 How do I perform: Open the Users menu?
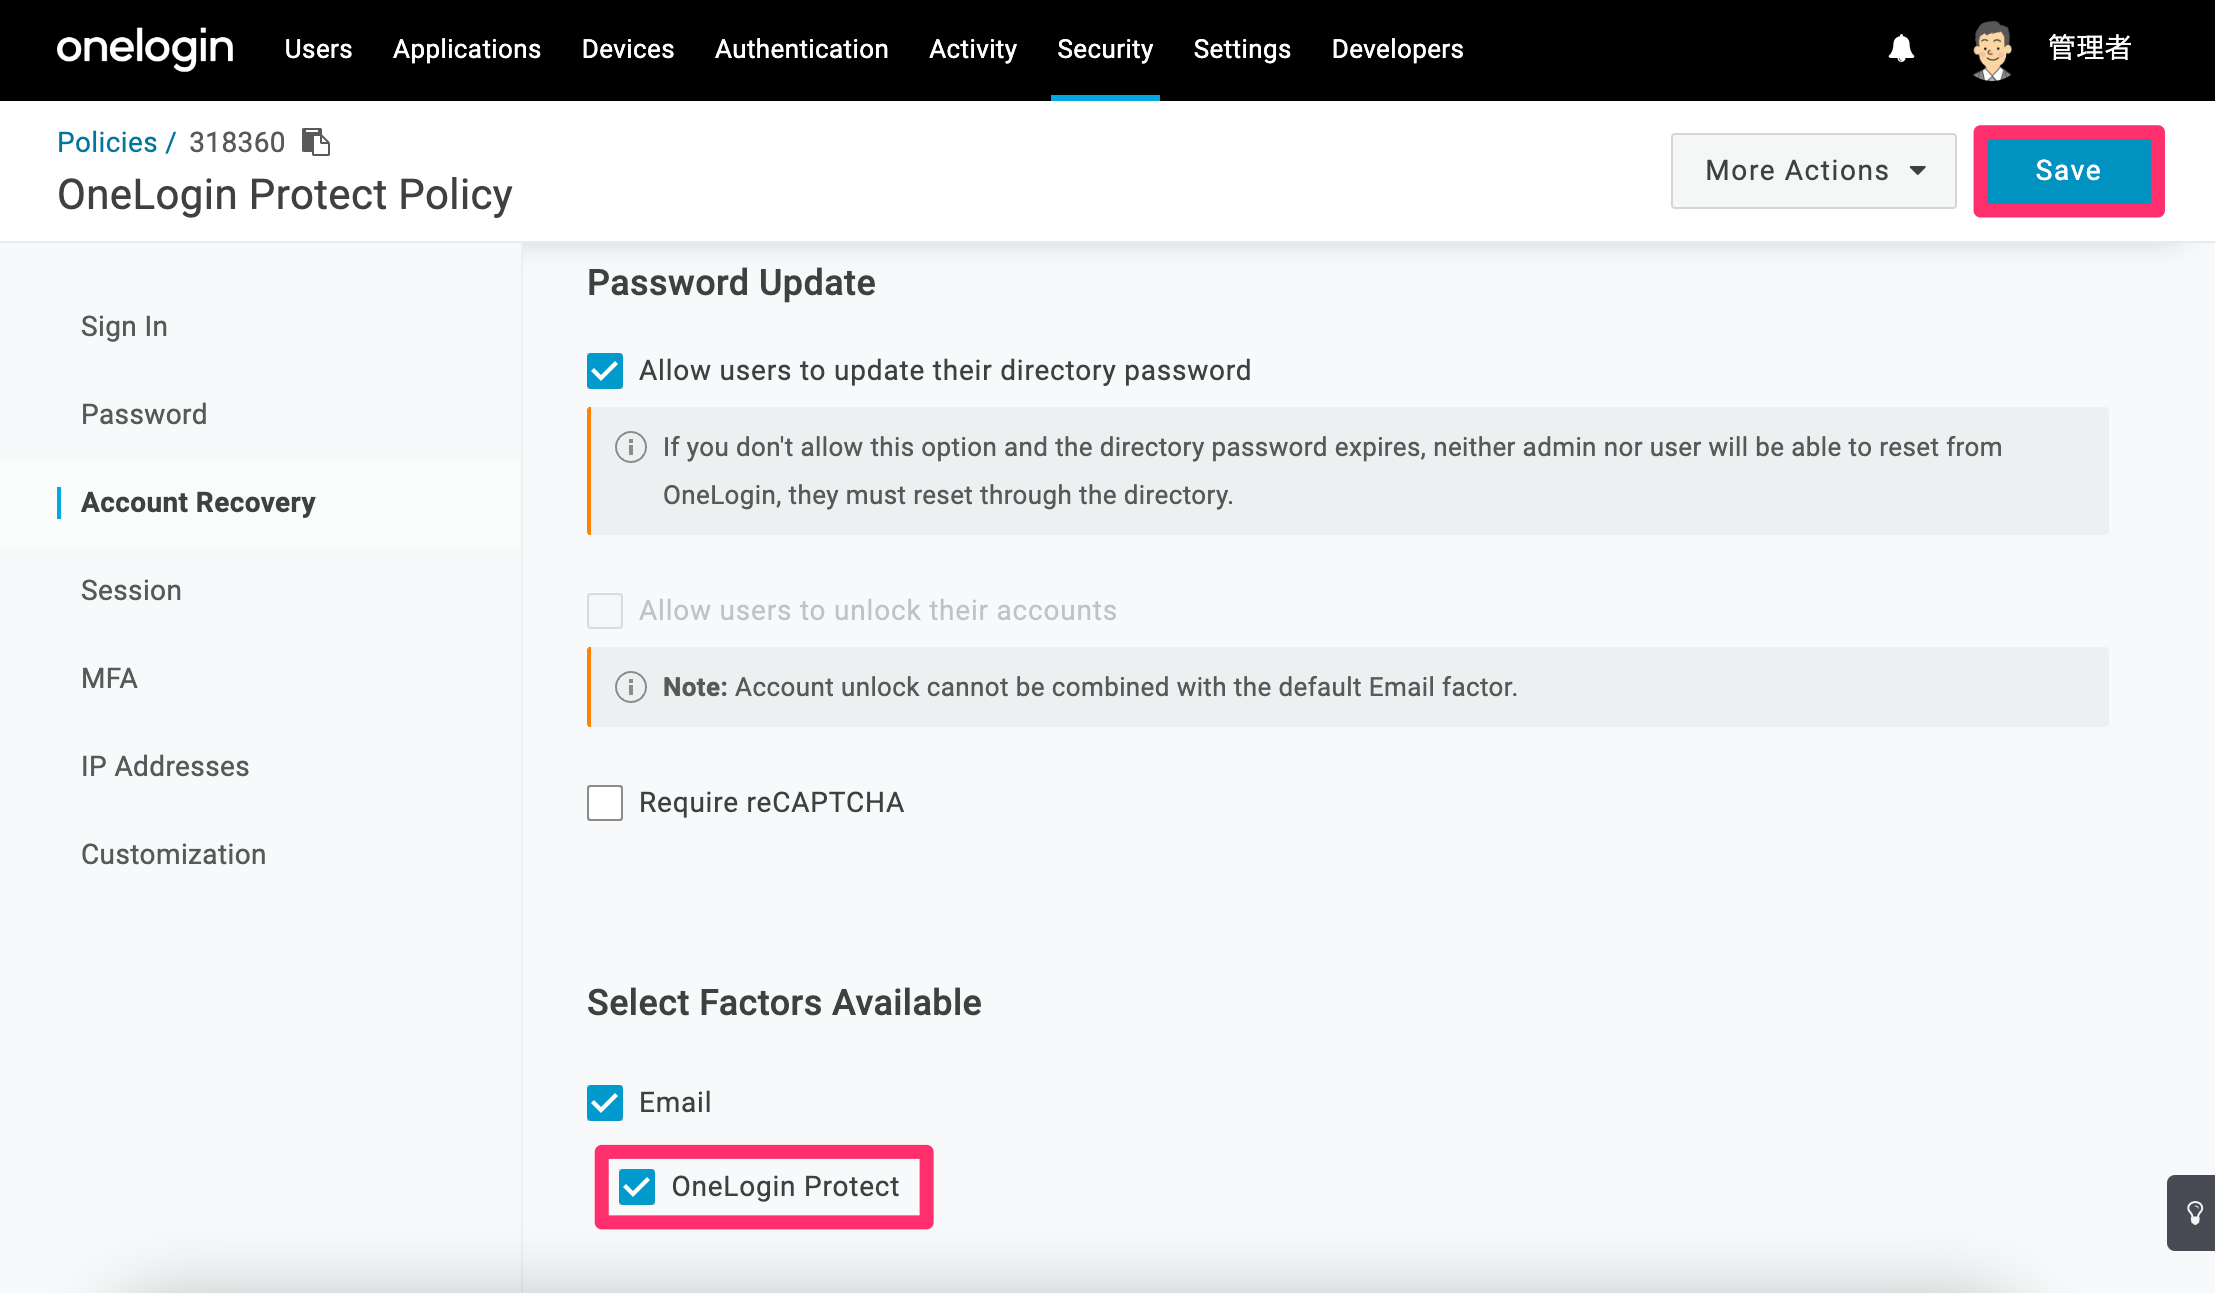tap(318, 49)
